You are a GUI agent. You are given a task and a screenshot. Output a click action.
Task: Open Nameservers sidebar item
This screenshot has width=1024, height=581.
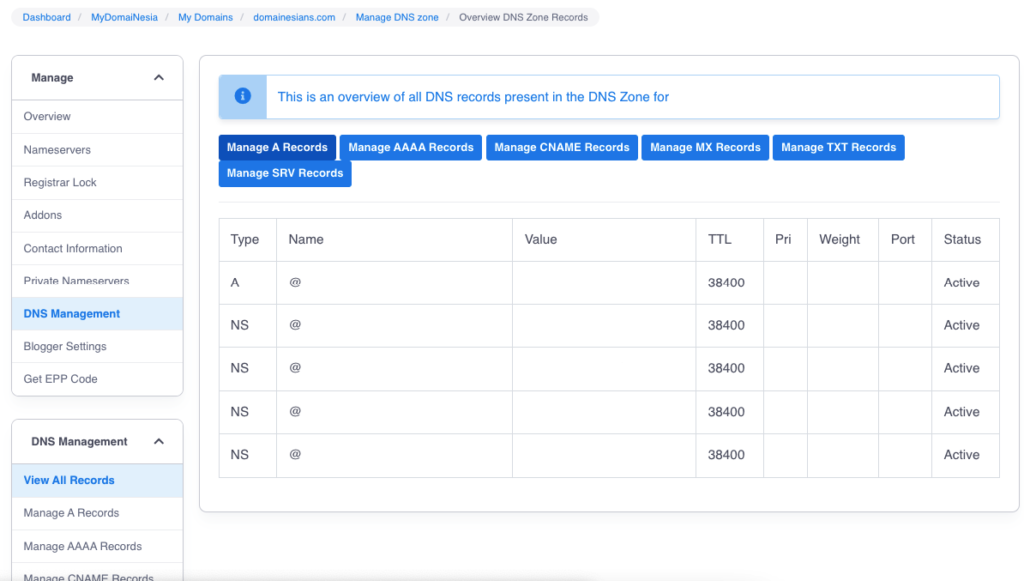97,149
